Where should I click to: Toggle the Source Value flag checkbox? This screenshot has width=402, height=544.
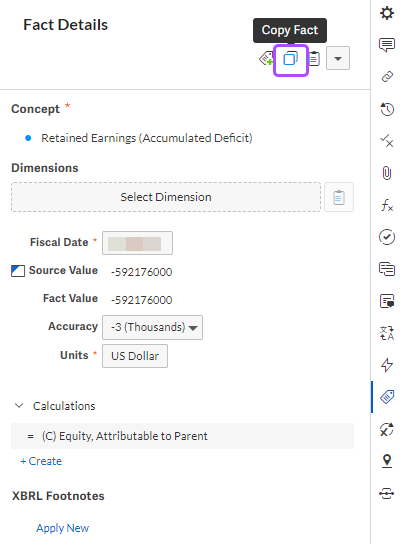coord(18,271)
